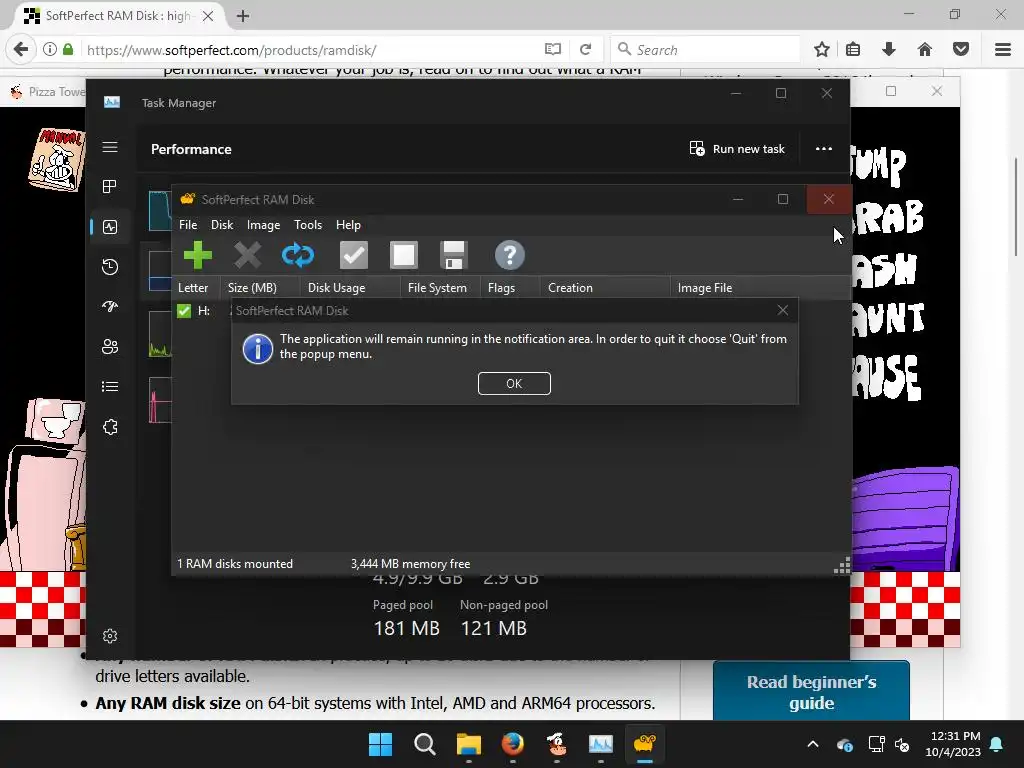Reload the current Firefox page
This screenshot has height=768, width=1024.
tap(586, 50)
